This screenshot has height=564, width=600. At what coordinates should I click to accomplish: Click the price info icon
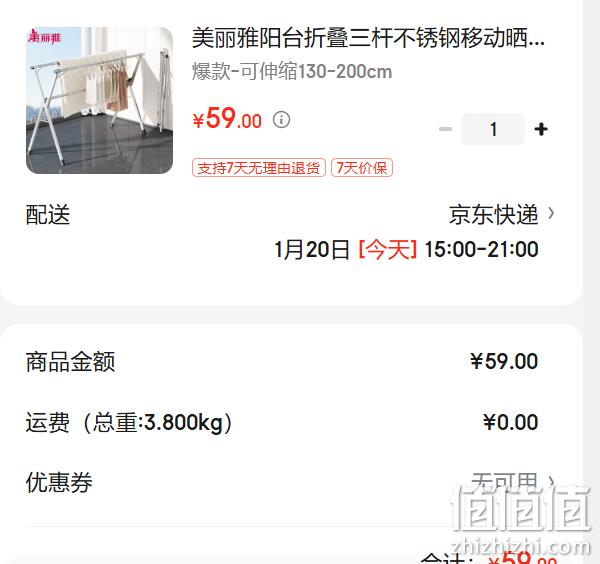[281, 120]
